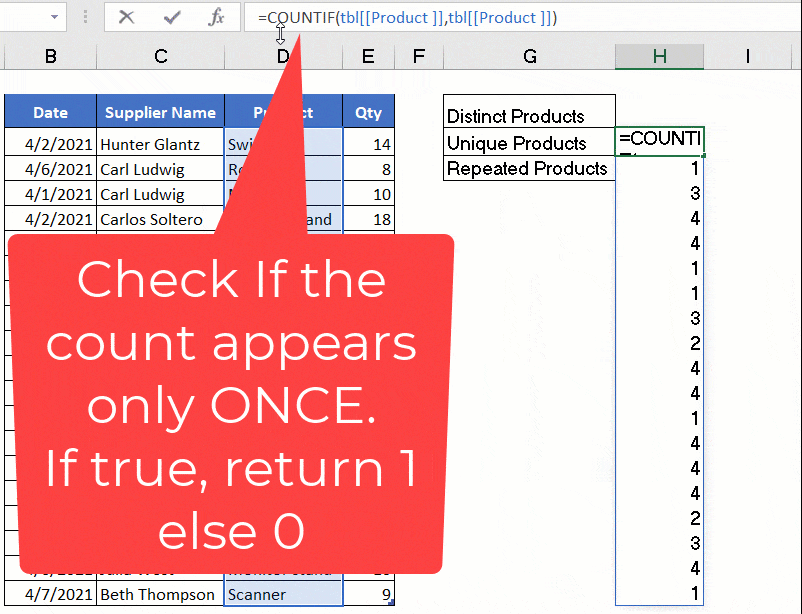Select the Supplier Name table header

click(x=159, y=111)
